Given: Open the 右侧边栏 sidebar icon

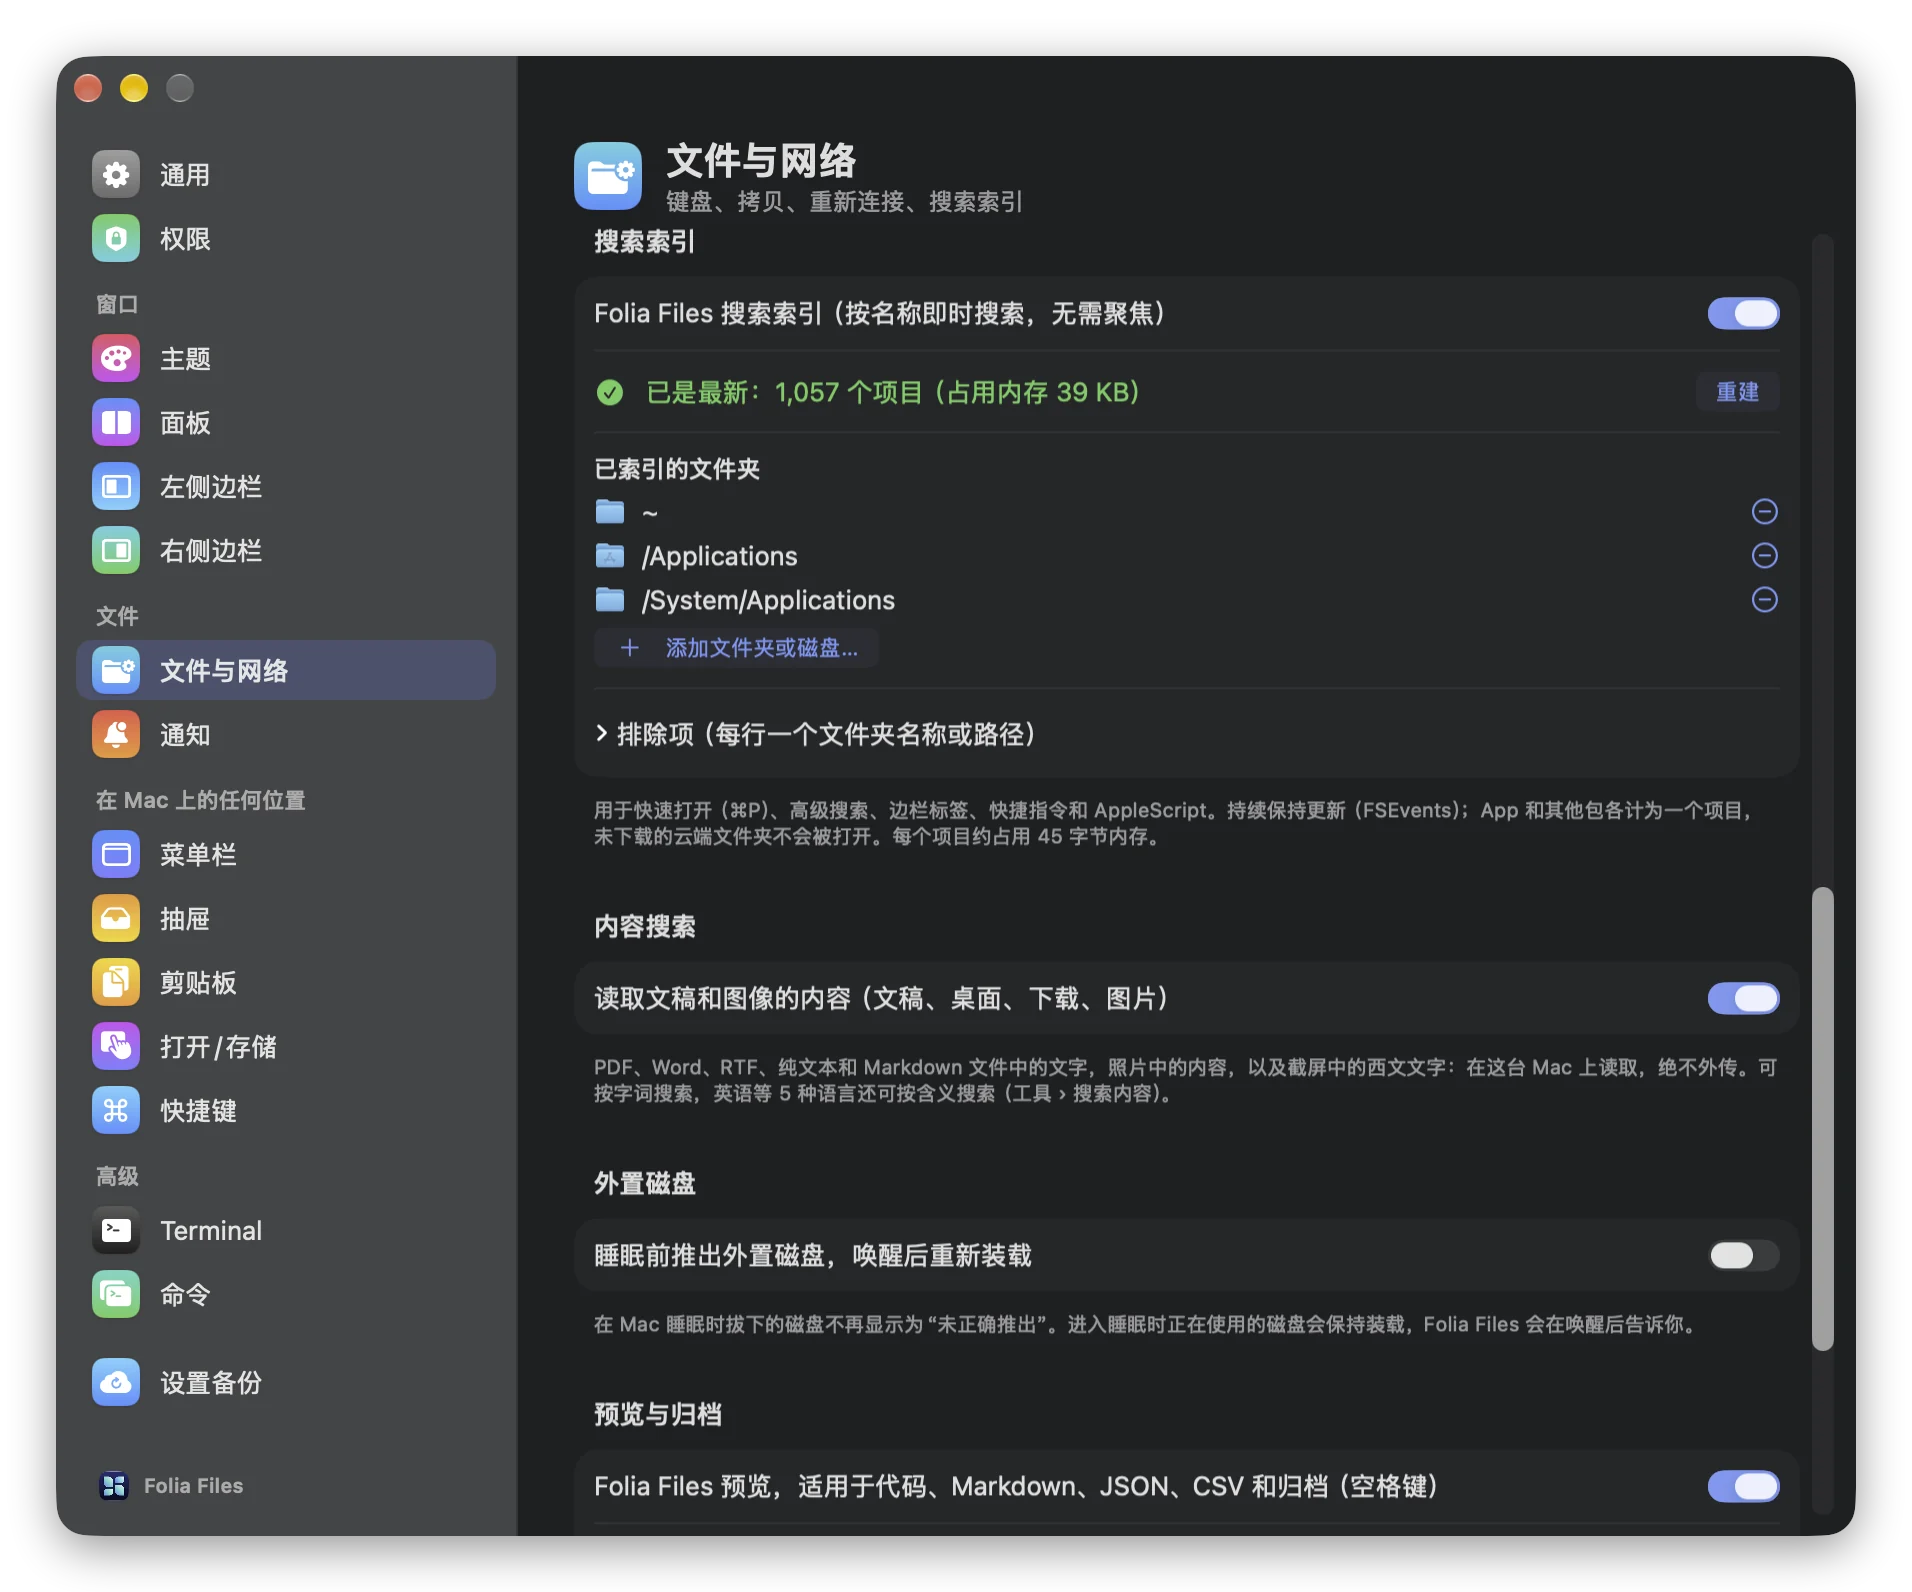Looking at the screenshot, I should point(116,551).
